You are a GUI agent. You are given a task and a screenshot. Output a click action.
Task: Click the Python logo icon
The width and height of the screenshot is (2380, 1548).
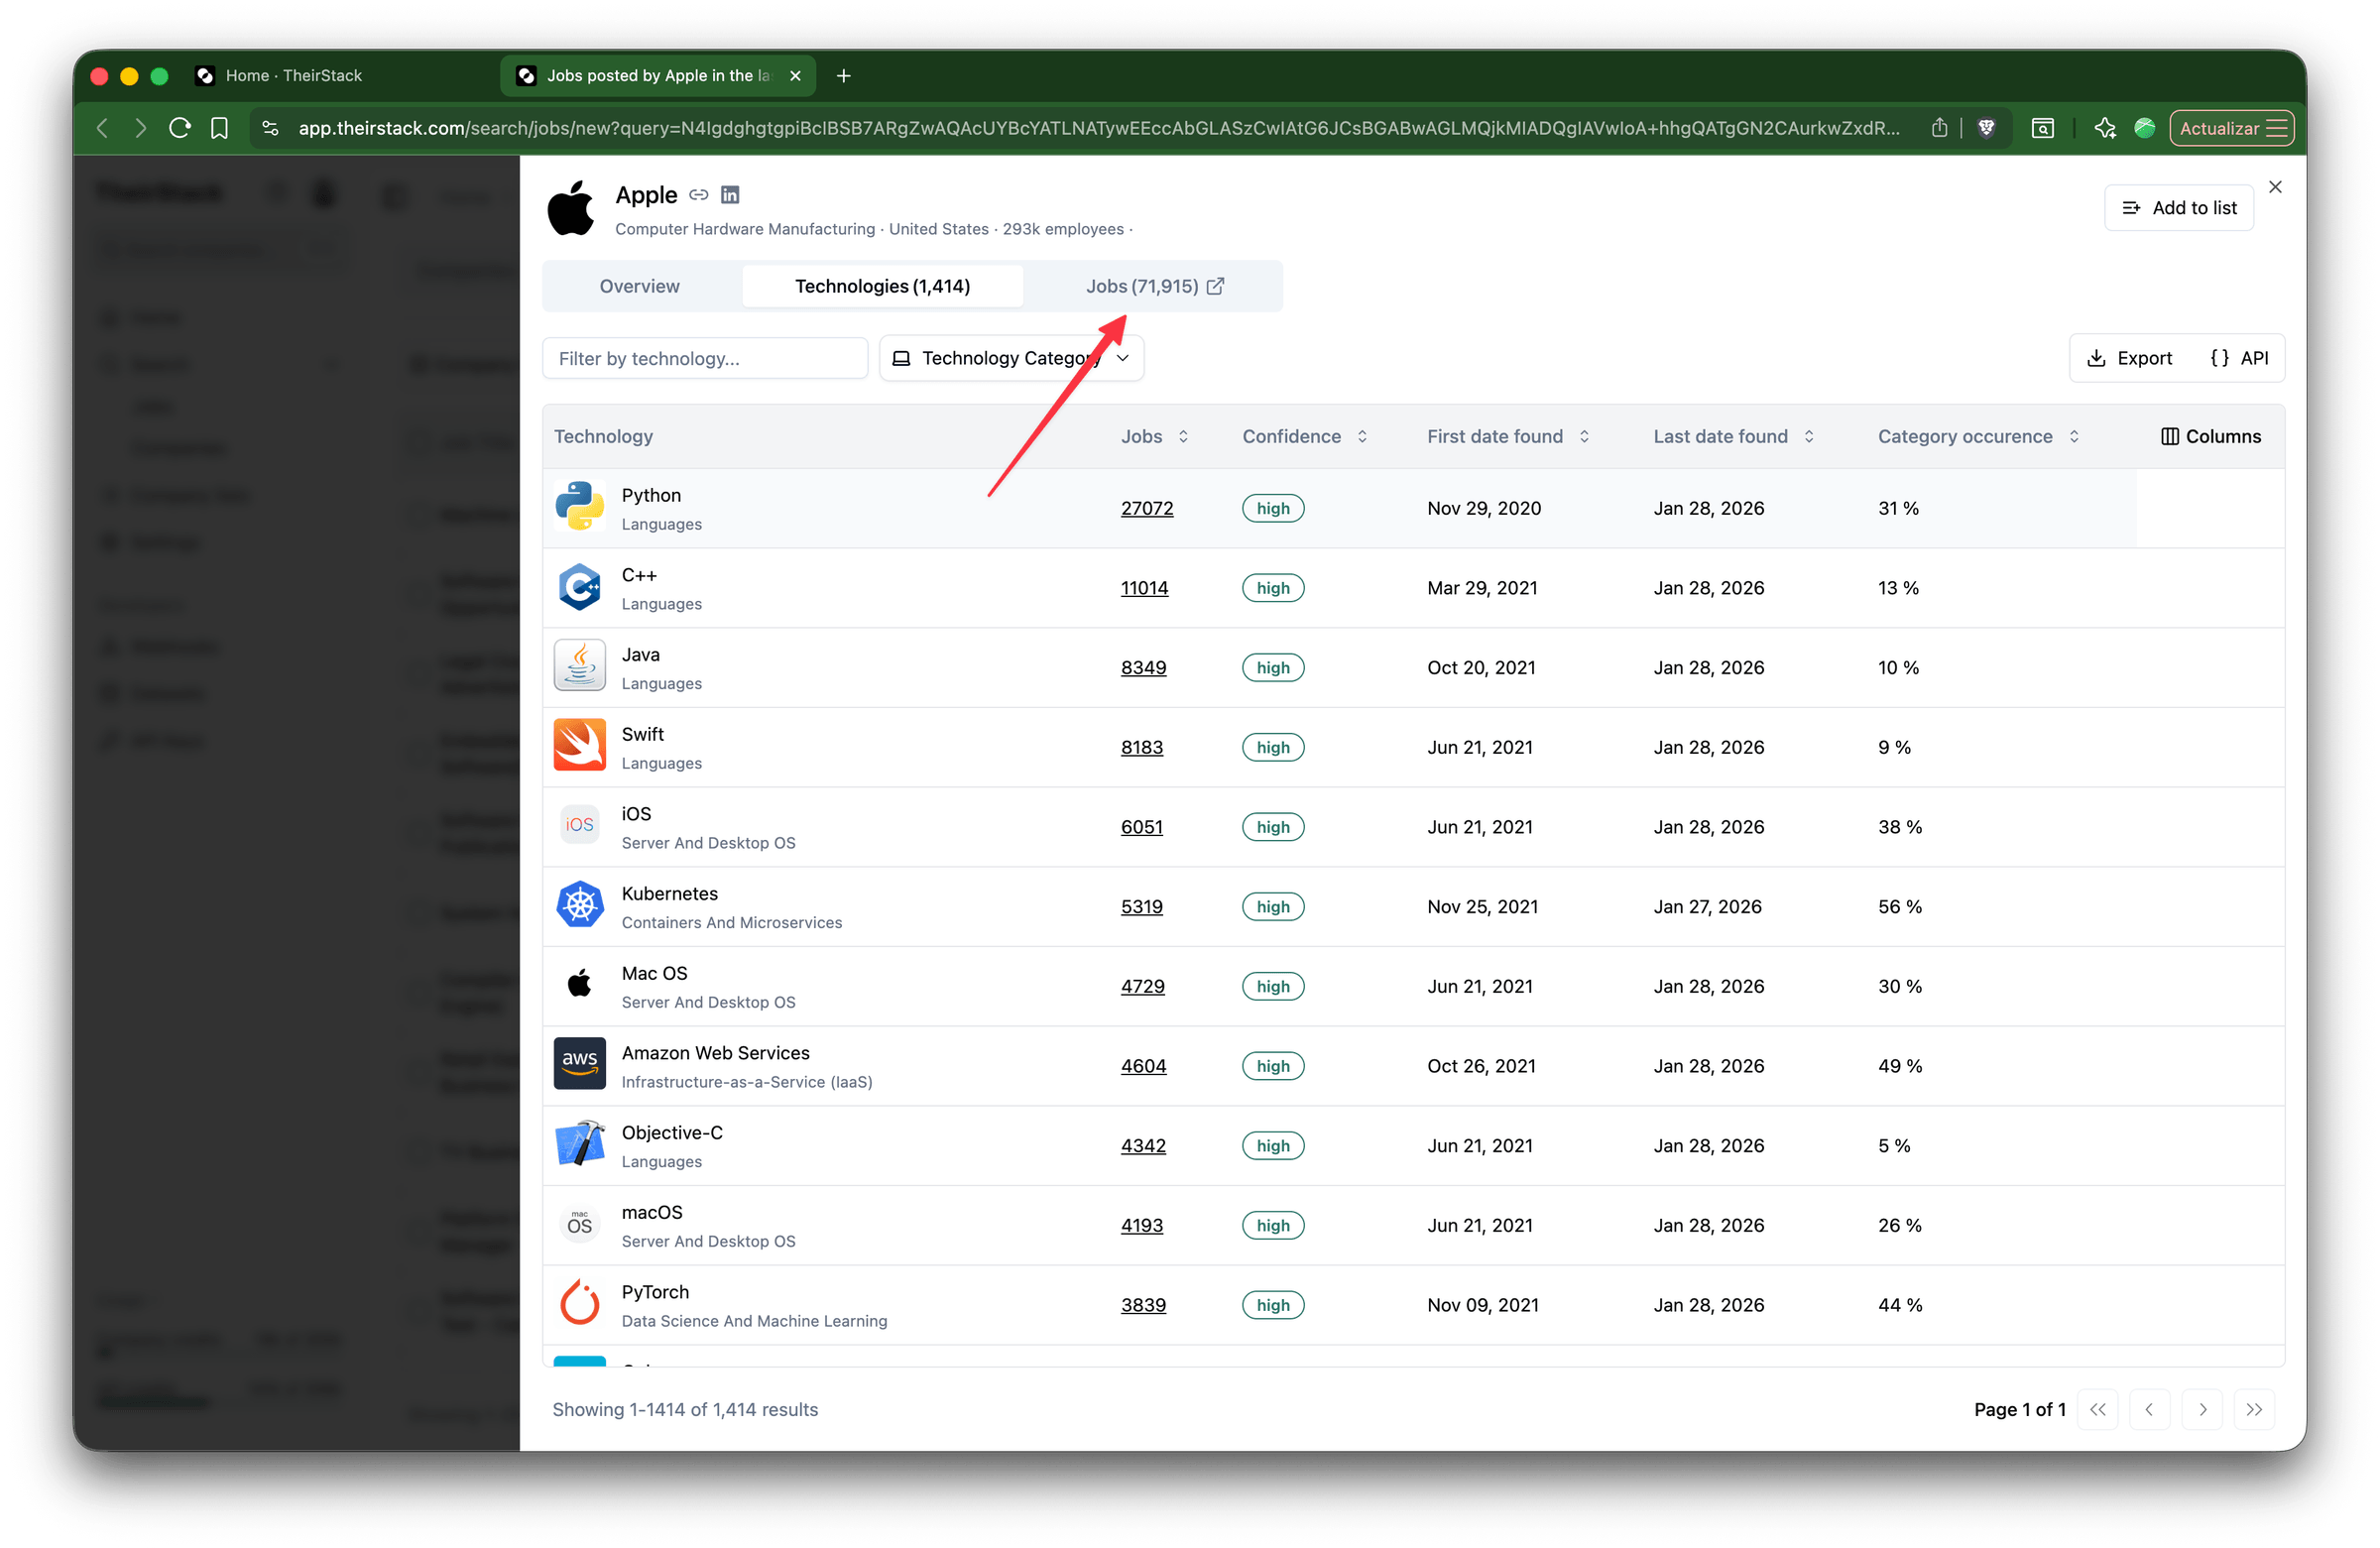(580, 506)
